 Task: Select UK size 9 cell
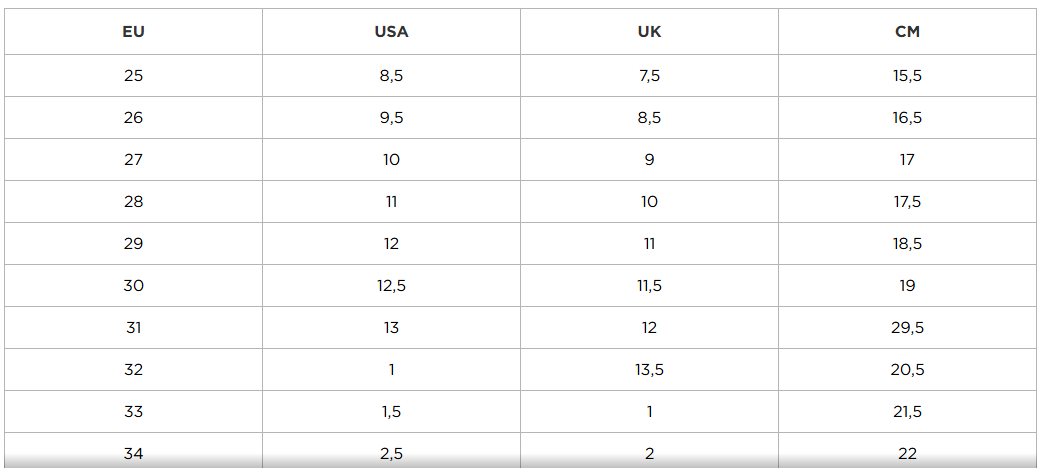[649, 160]
